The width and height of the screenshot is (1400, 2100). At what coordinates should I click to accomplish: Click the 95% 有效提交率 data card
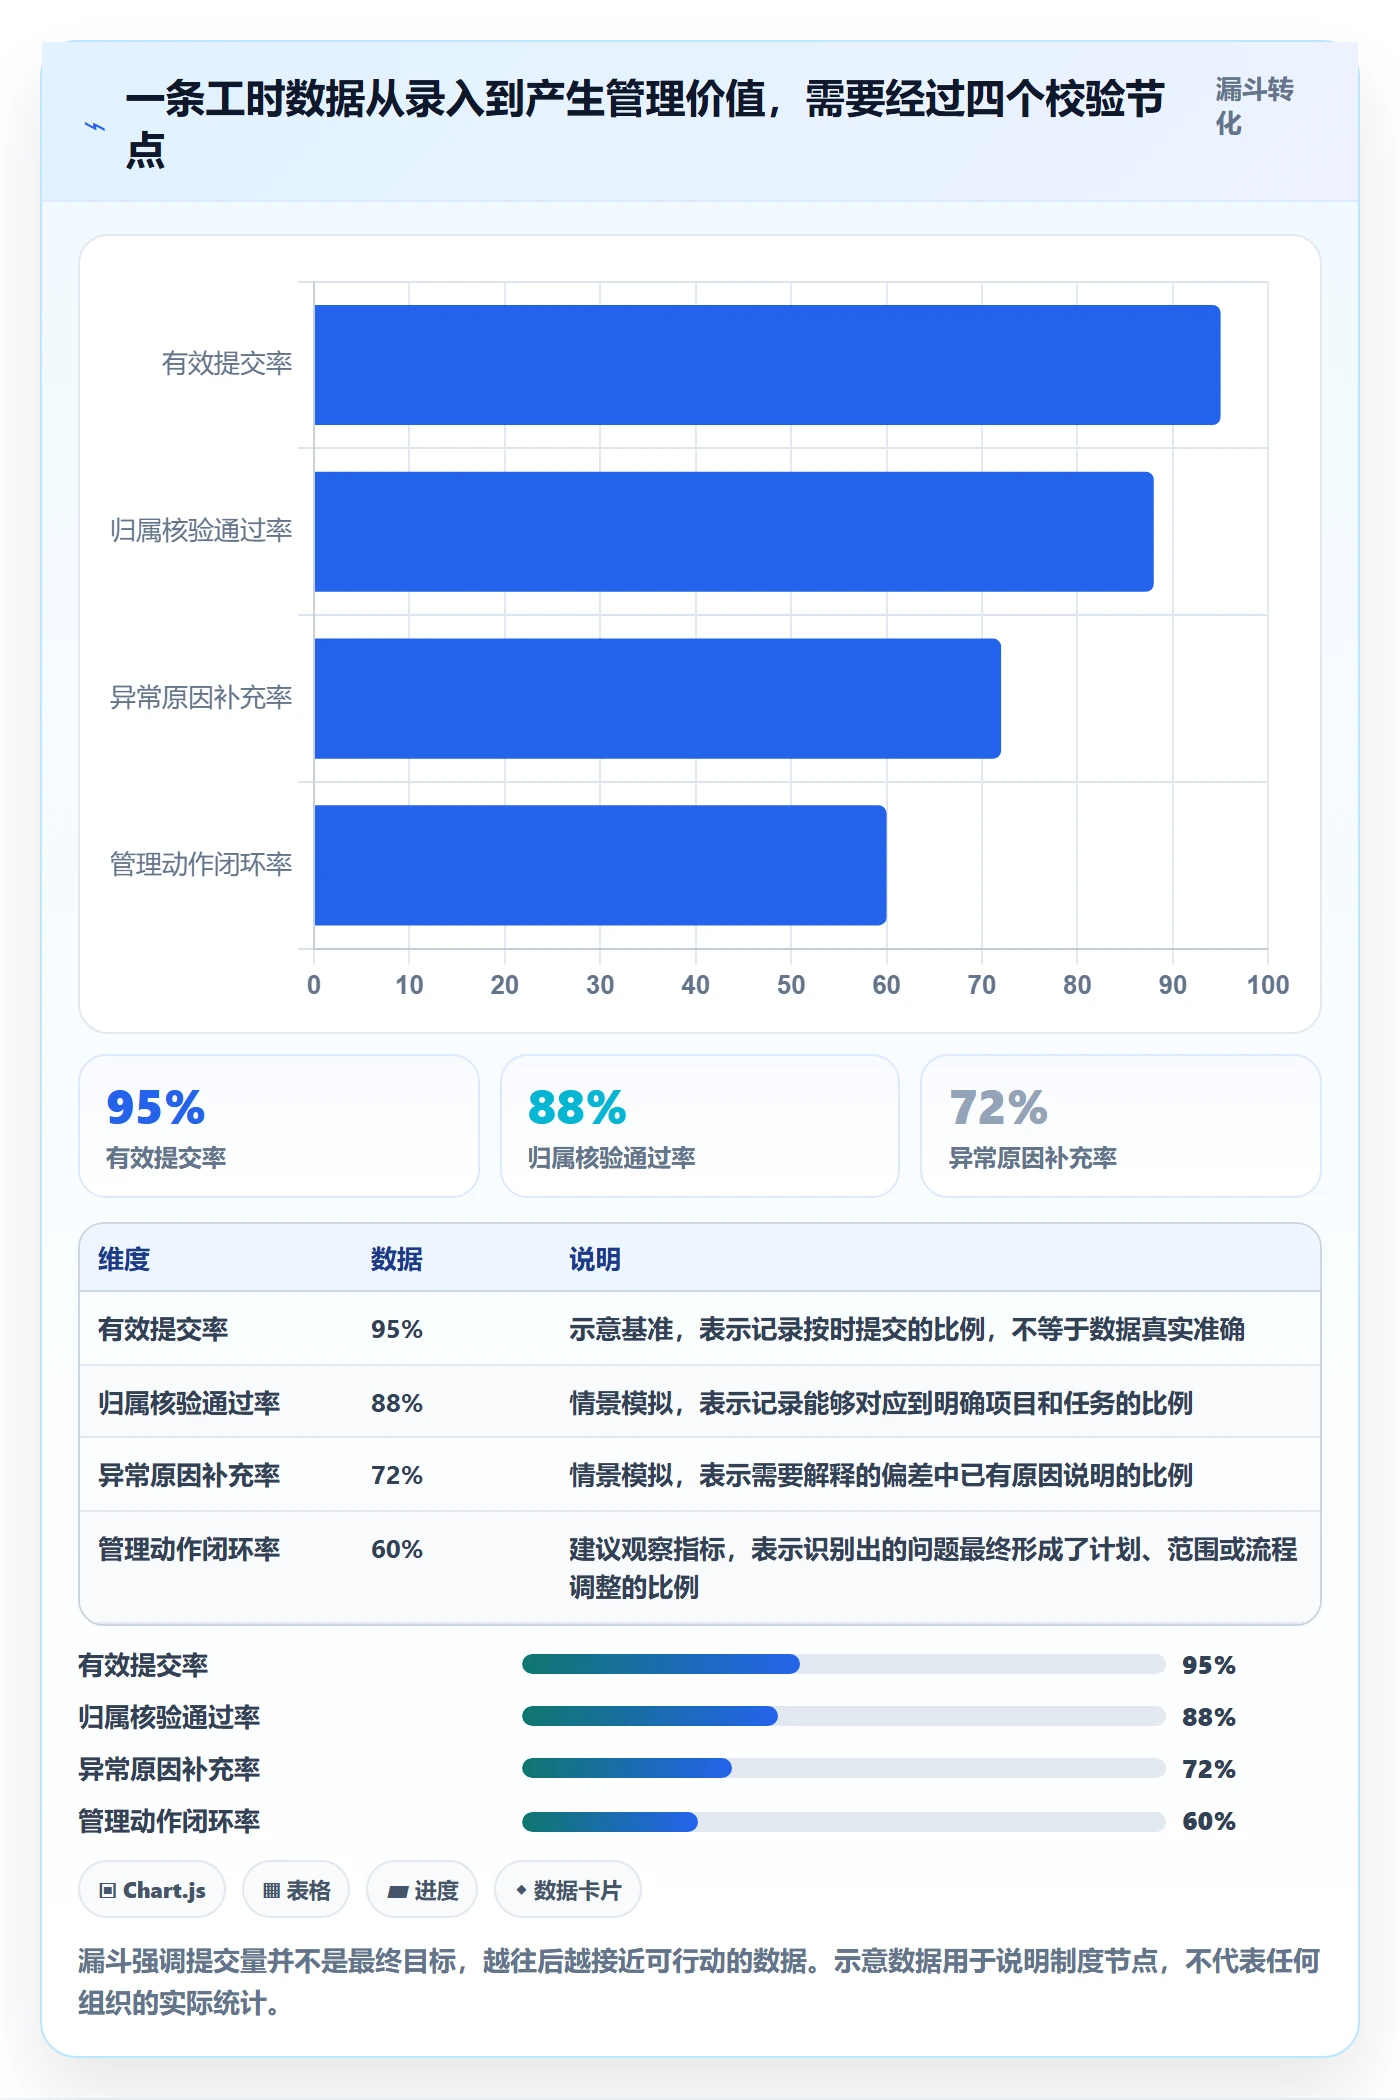[279, 1126]
